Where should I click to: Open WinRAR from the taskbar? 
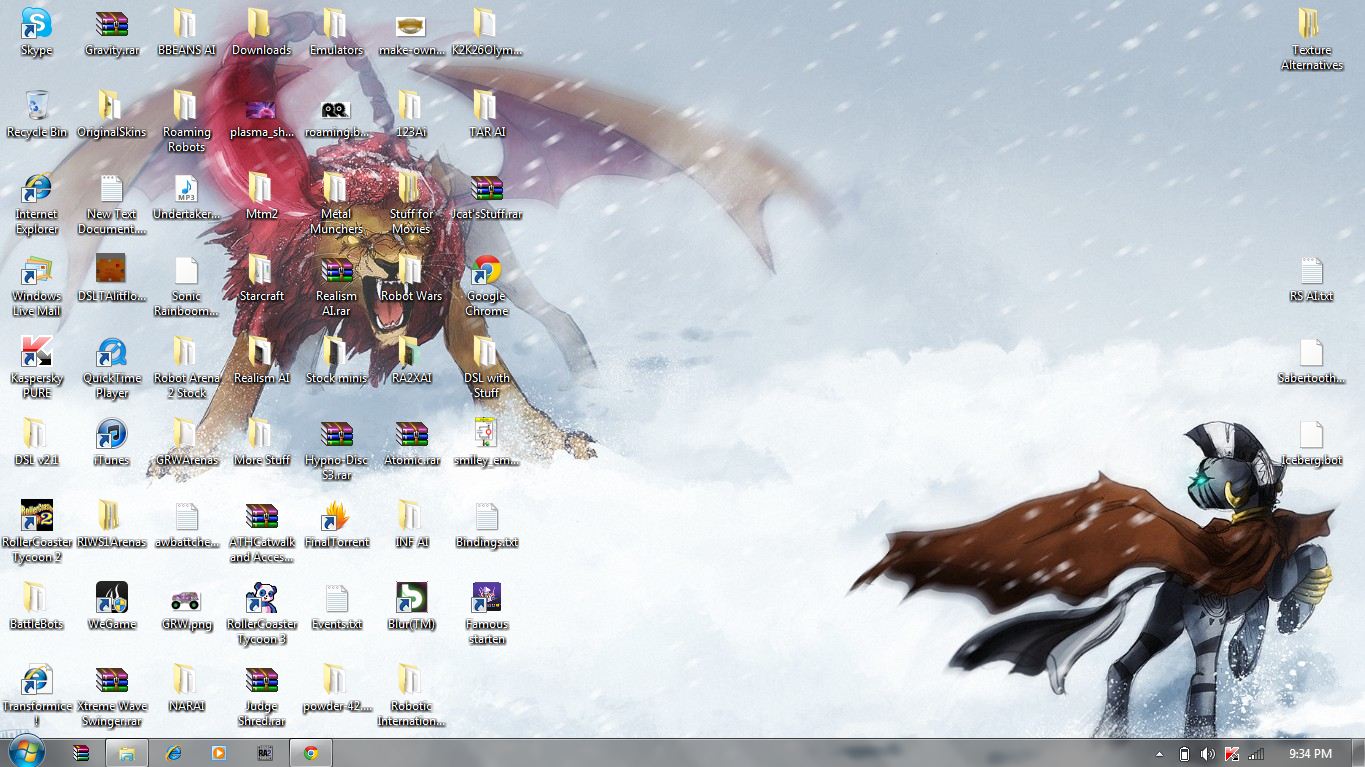coord(82,753)
